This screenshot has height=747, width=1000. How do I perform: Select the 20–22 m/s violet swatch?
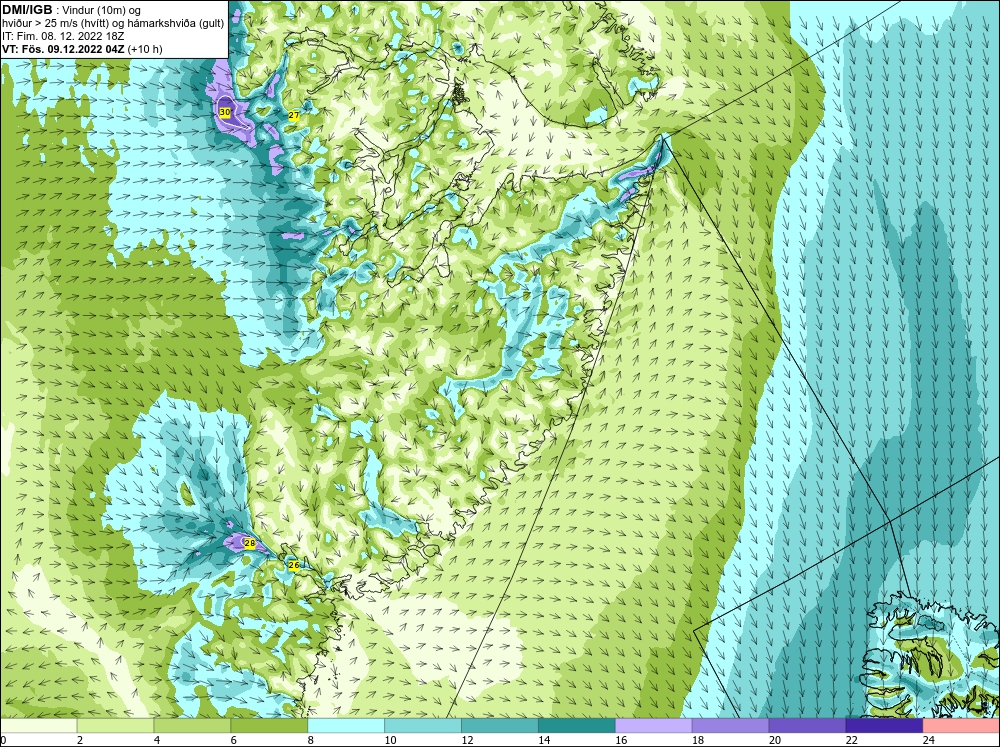coord(807,726)
